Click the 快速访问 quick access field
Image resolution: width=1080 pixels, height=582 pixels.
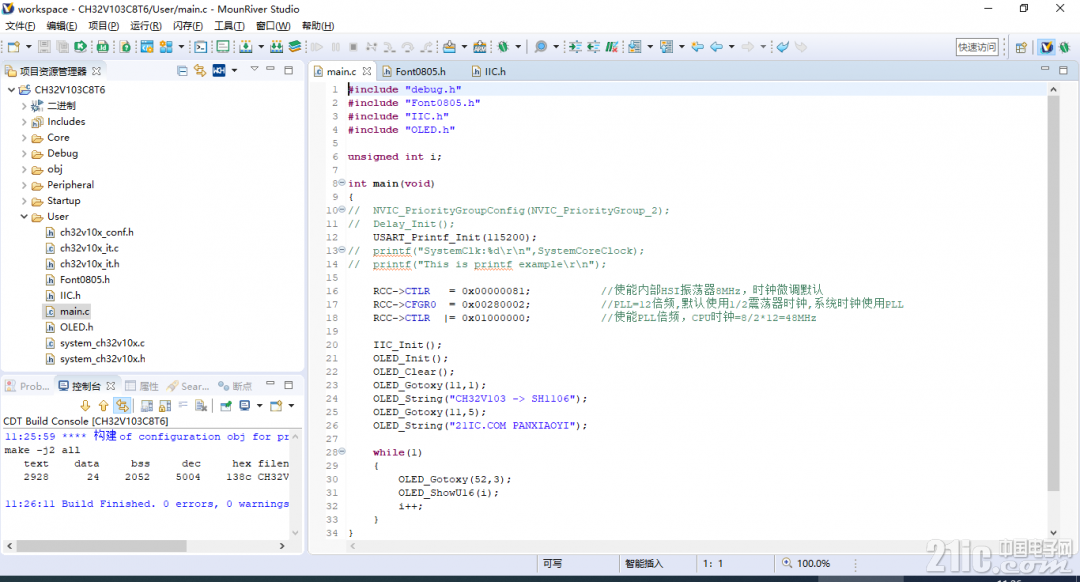(x=977, y=47)
